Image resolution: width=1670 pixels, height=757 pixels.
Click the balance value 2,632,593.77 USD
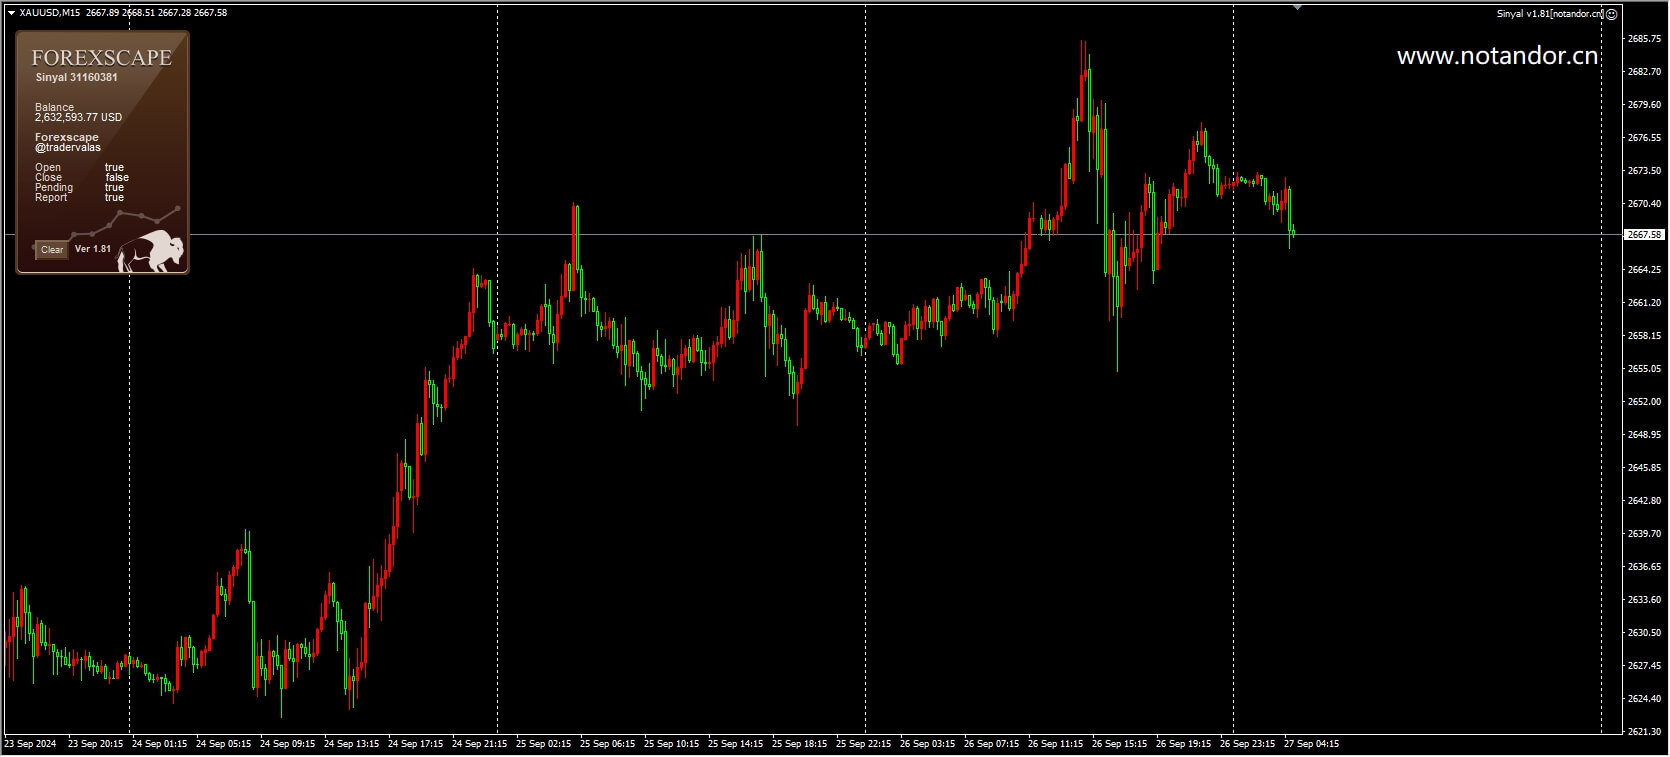click(x=78, y=117)
